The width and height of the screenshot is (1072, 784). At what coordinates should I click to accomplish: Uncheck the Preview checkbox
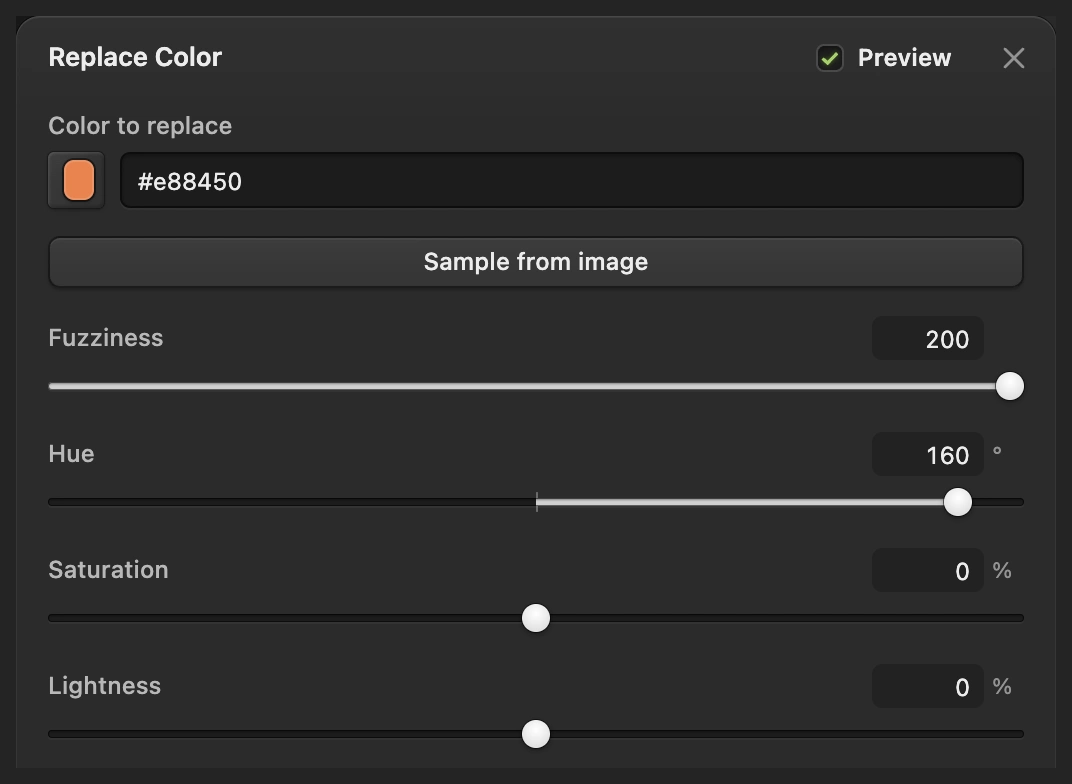click(829, 58)
